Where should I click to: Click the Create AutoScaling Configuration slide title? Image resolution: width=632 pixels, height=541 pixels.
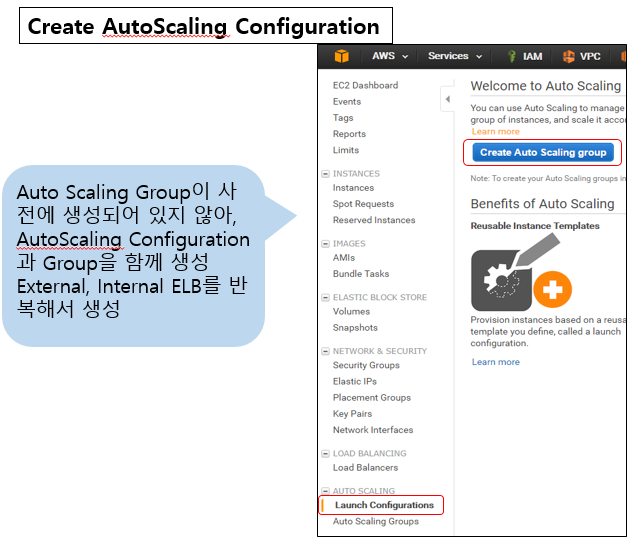(x=204, y=27)
